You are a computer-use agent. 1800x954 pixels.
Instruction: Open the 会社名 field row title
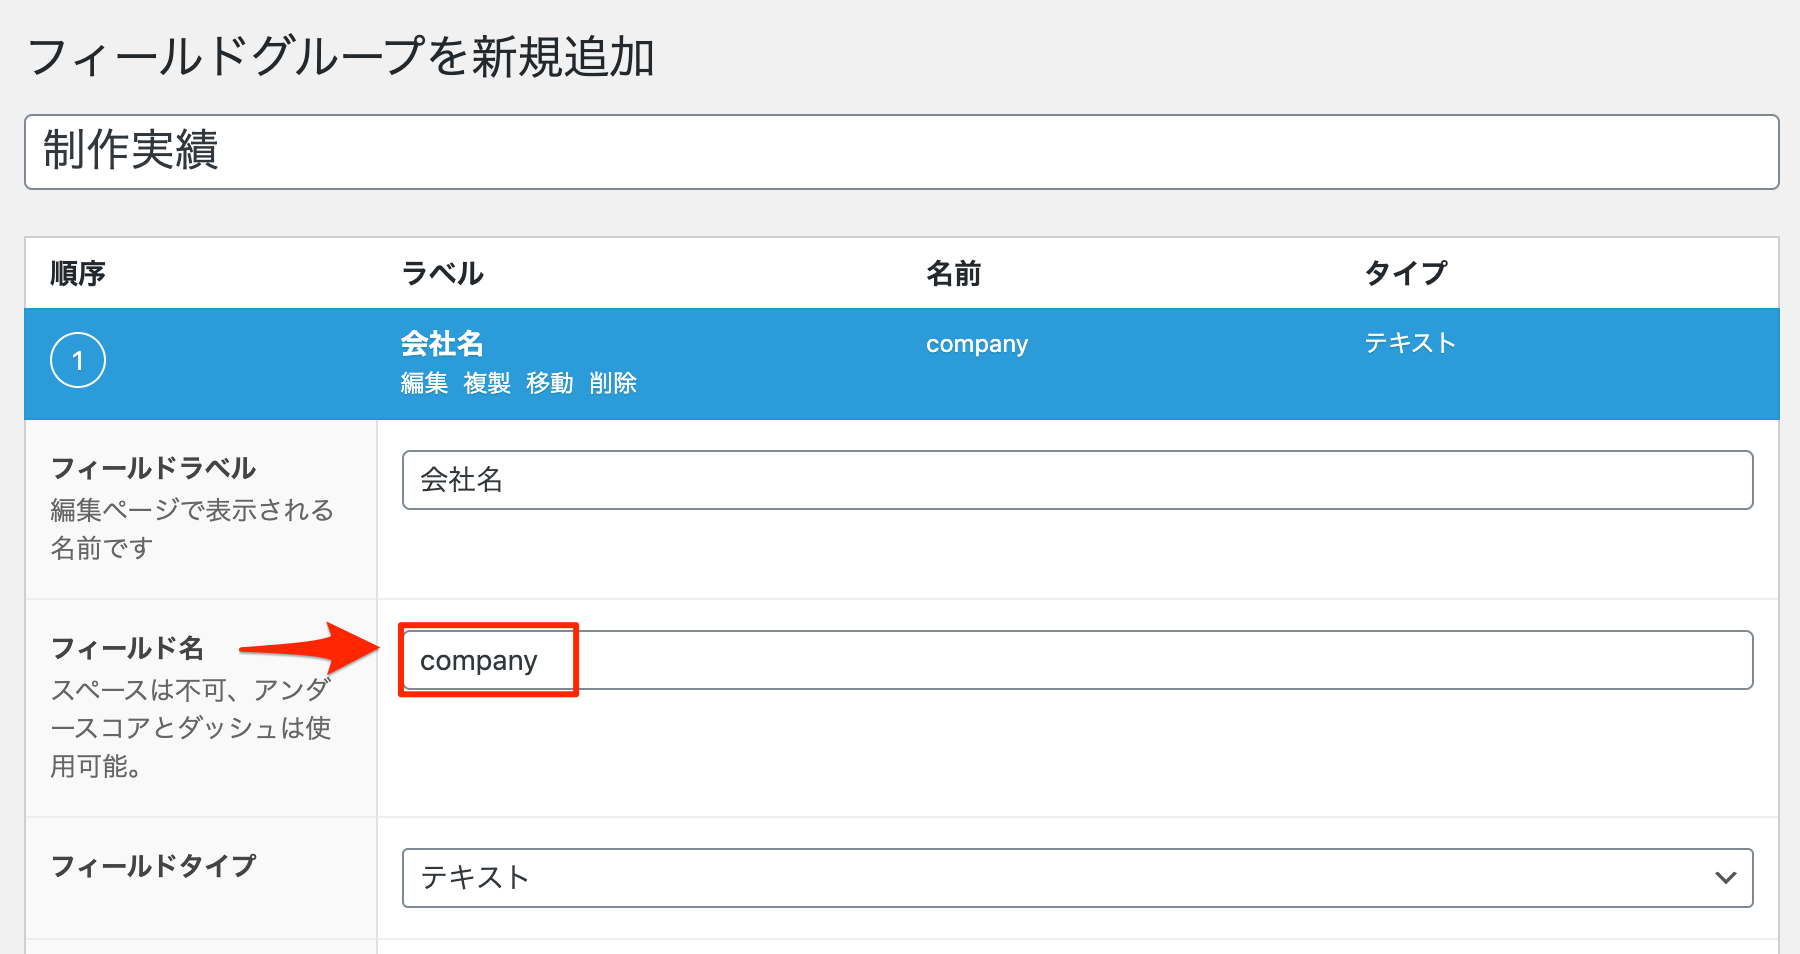[x=442, y=343]
